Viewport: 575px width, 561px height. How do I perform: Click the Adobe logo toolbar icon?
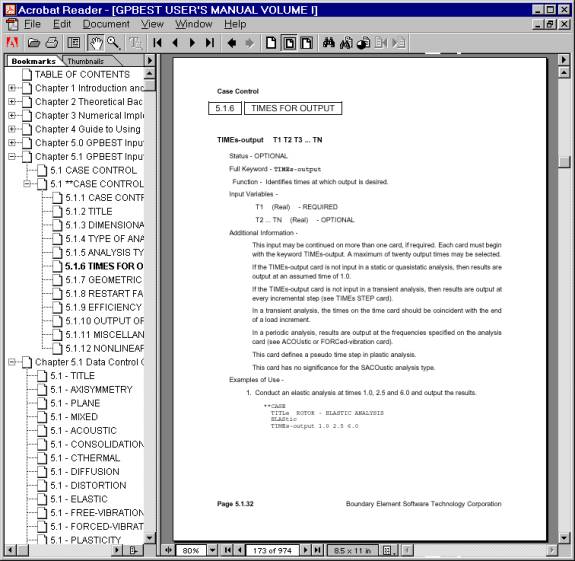(x=12, y=43)
